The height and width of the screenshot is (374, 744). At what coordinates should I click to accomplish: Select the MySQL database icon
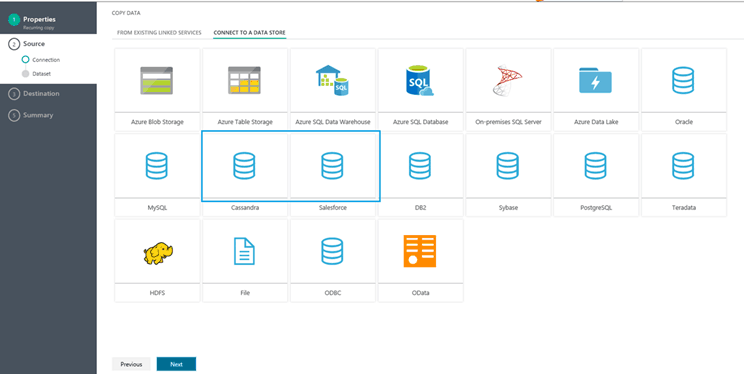click(157, 166)
